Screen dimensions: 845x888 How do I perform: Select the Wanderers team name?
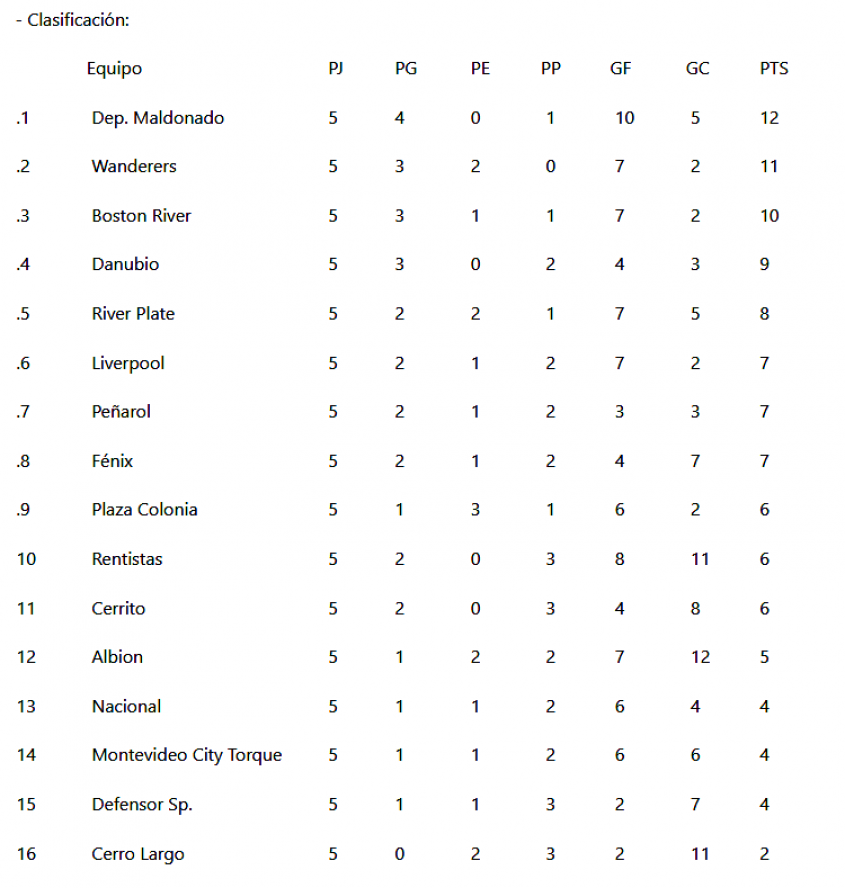click(134, 166)
